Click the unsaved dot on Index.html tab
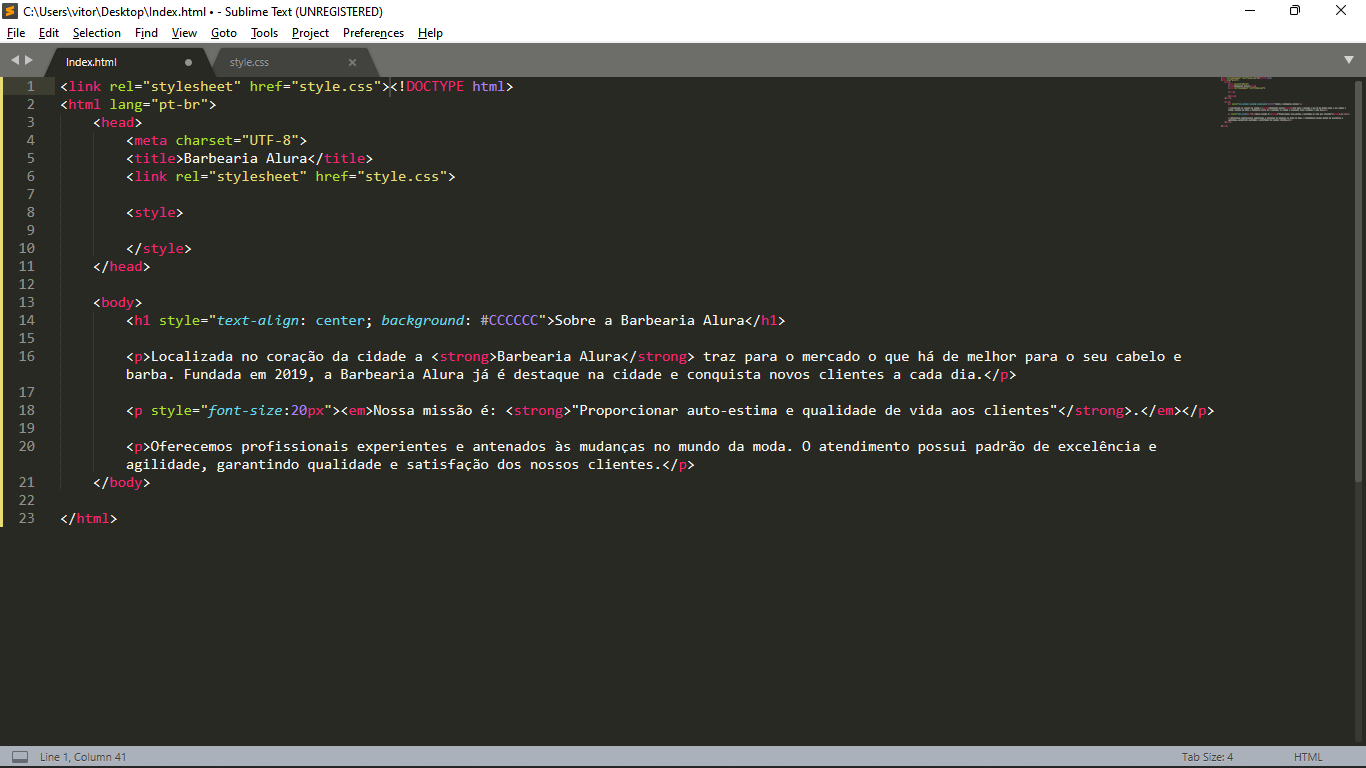1366x768 pixels. point(188,62)
